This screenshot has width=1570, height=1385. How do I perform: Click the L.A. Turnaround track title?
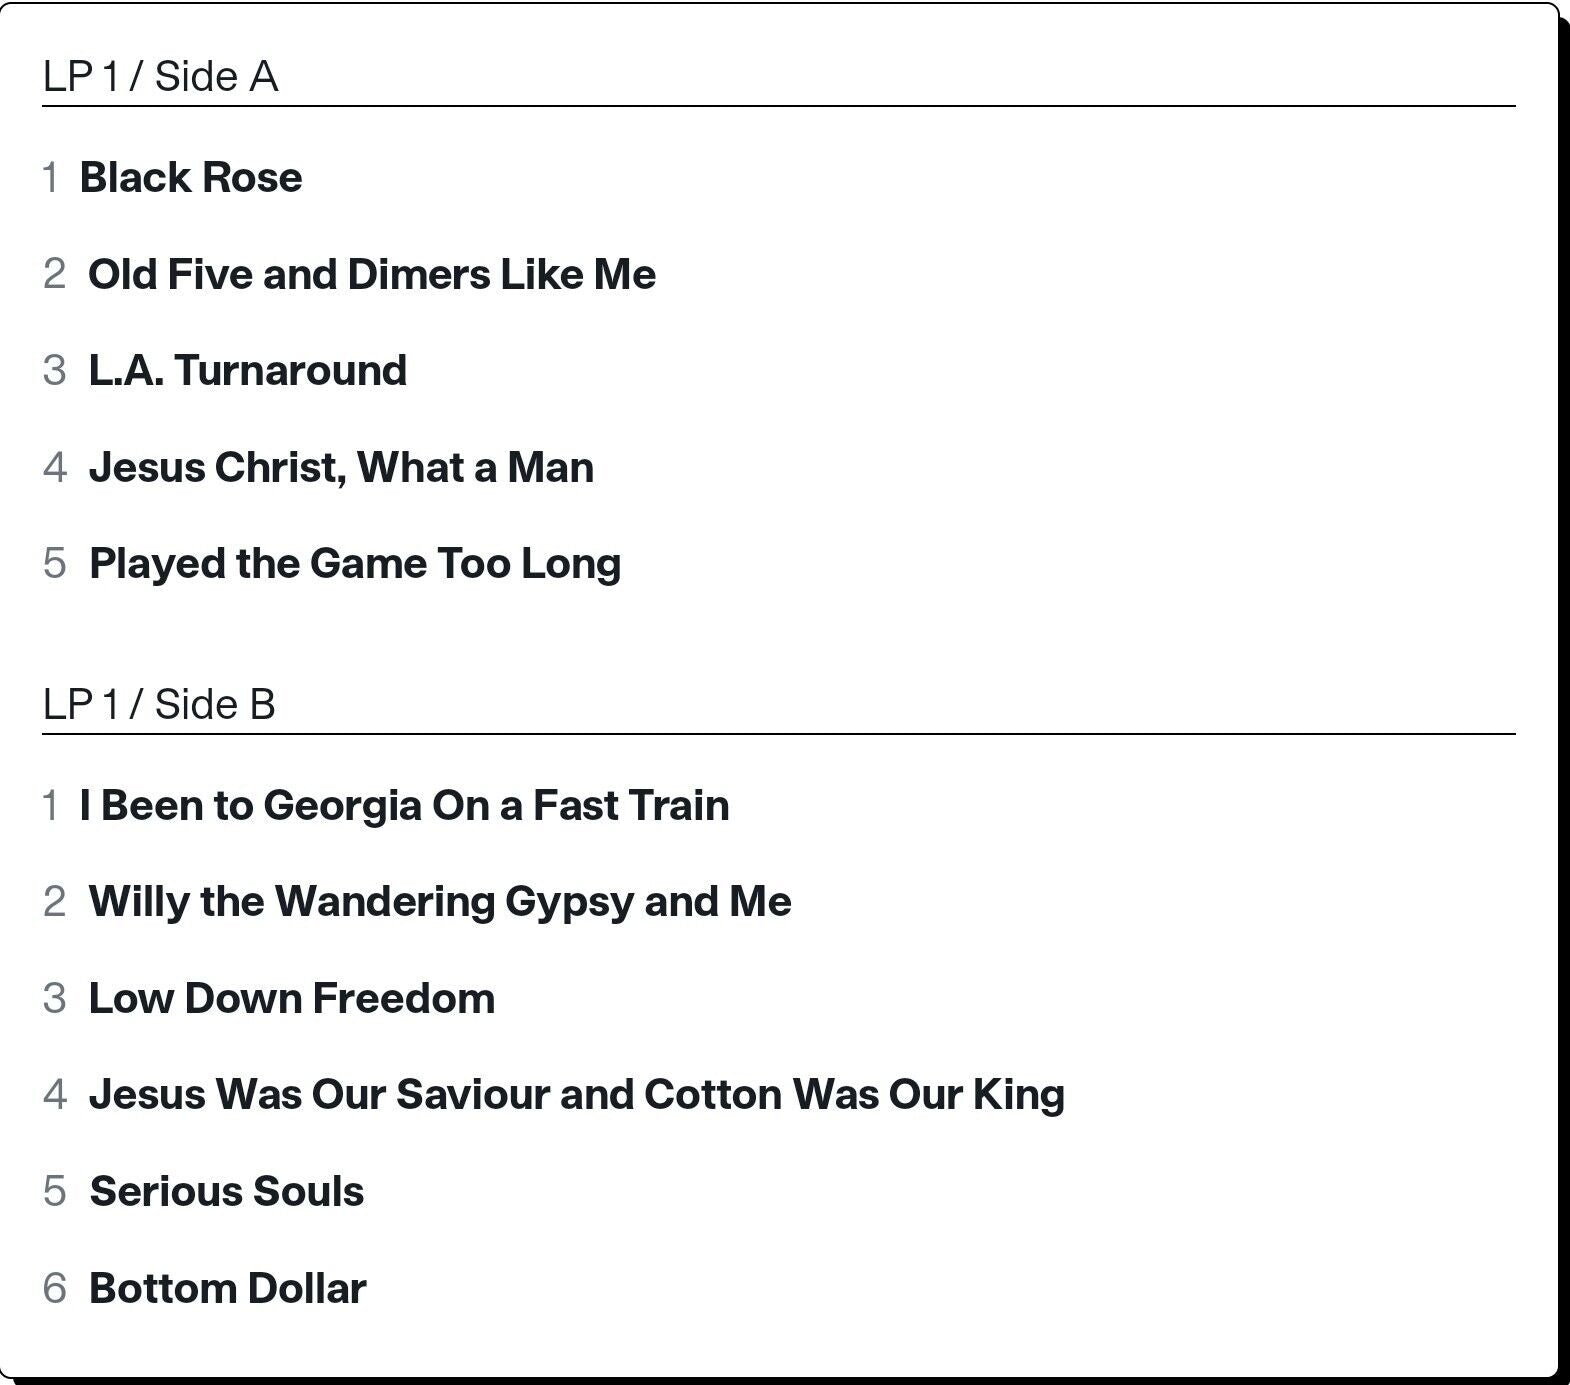tap(248, 371)
